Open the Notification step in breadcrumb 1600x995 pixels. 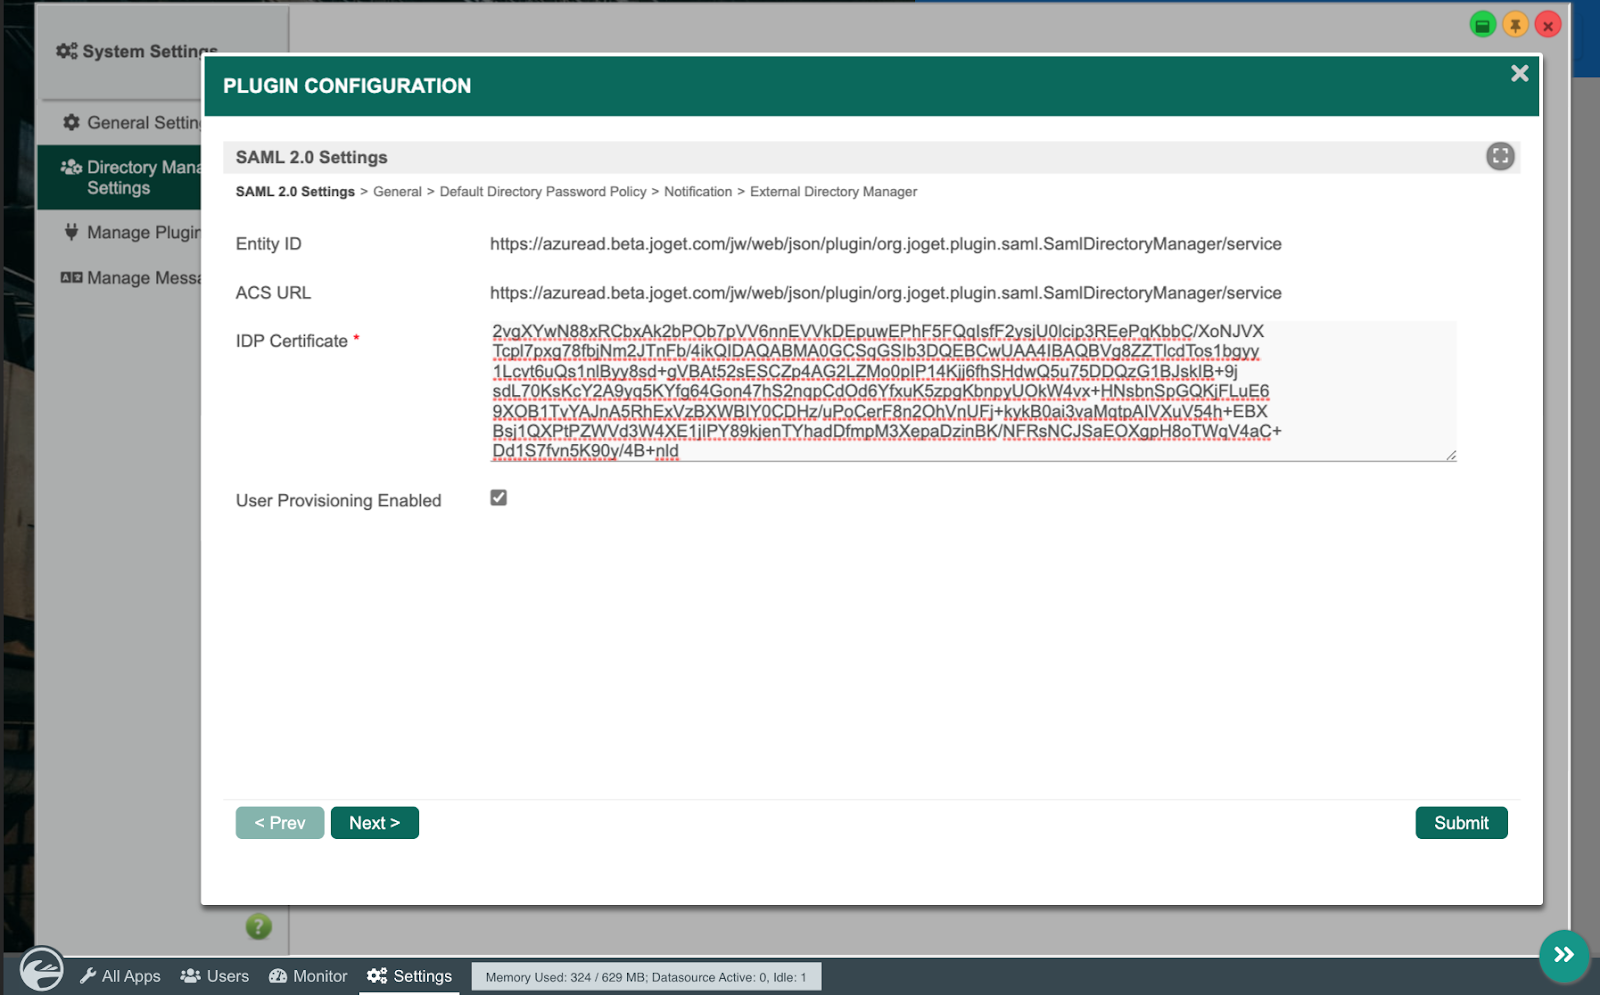click(698, 192)
